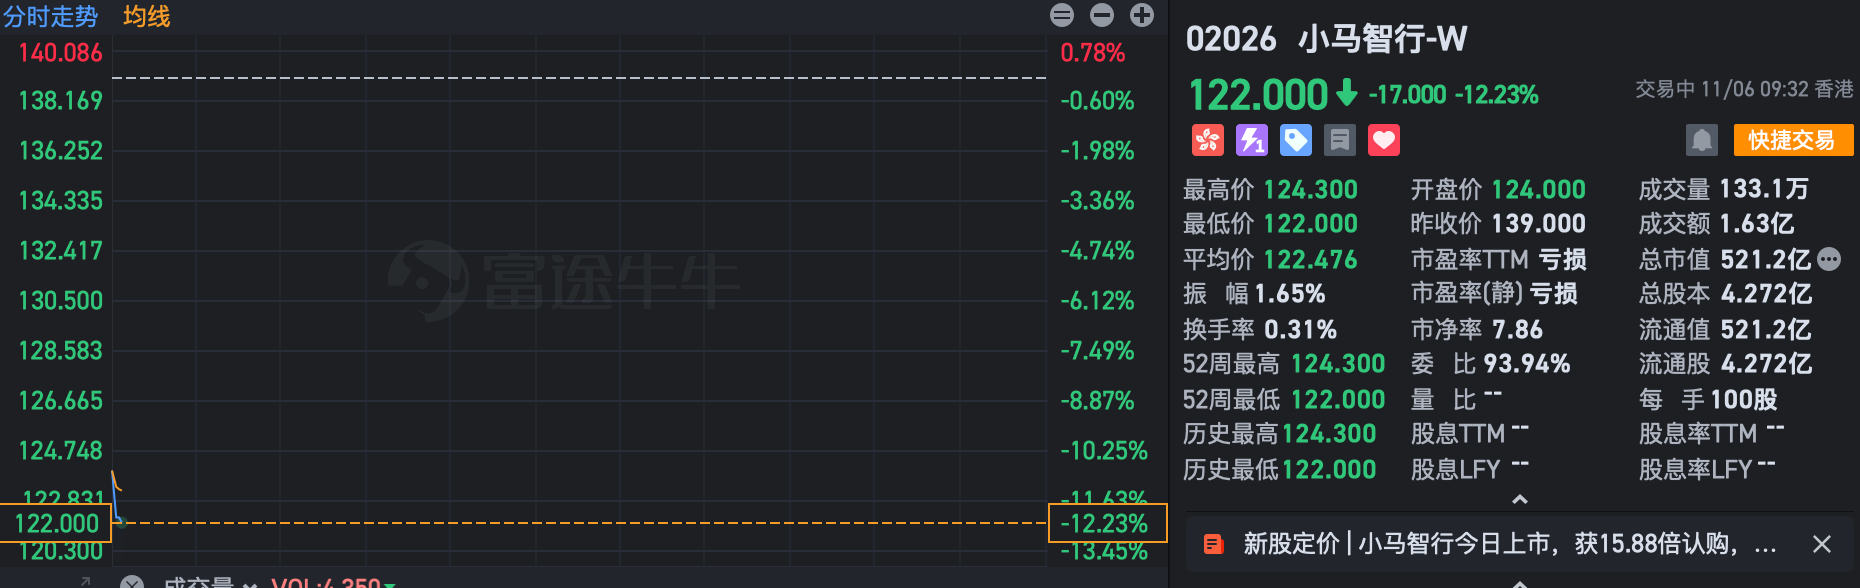Toggle the chart menu hamburger icon

pyautogui.click(x=1062, y=15)
